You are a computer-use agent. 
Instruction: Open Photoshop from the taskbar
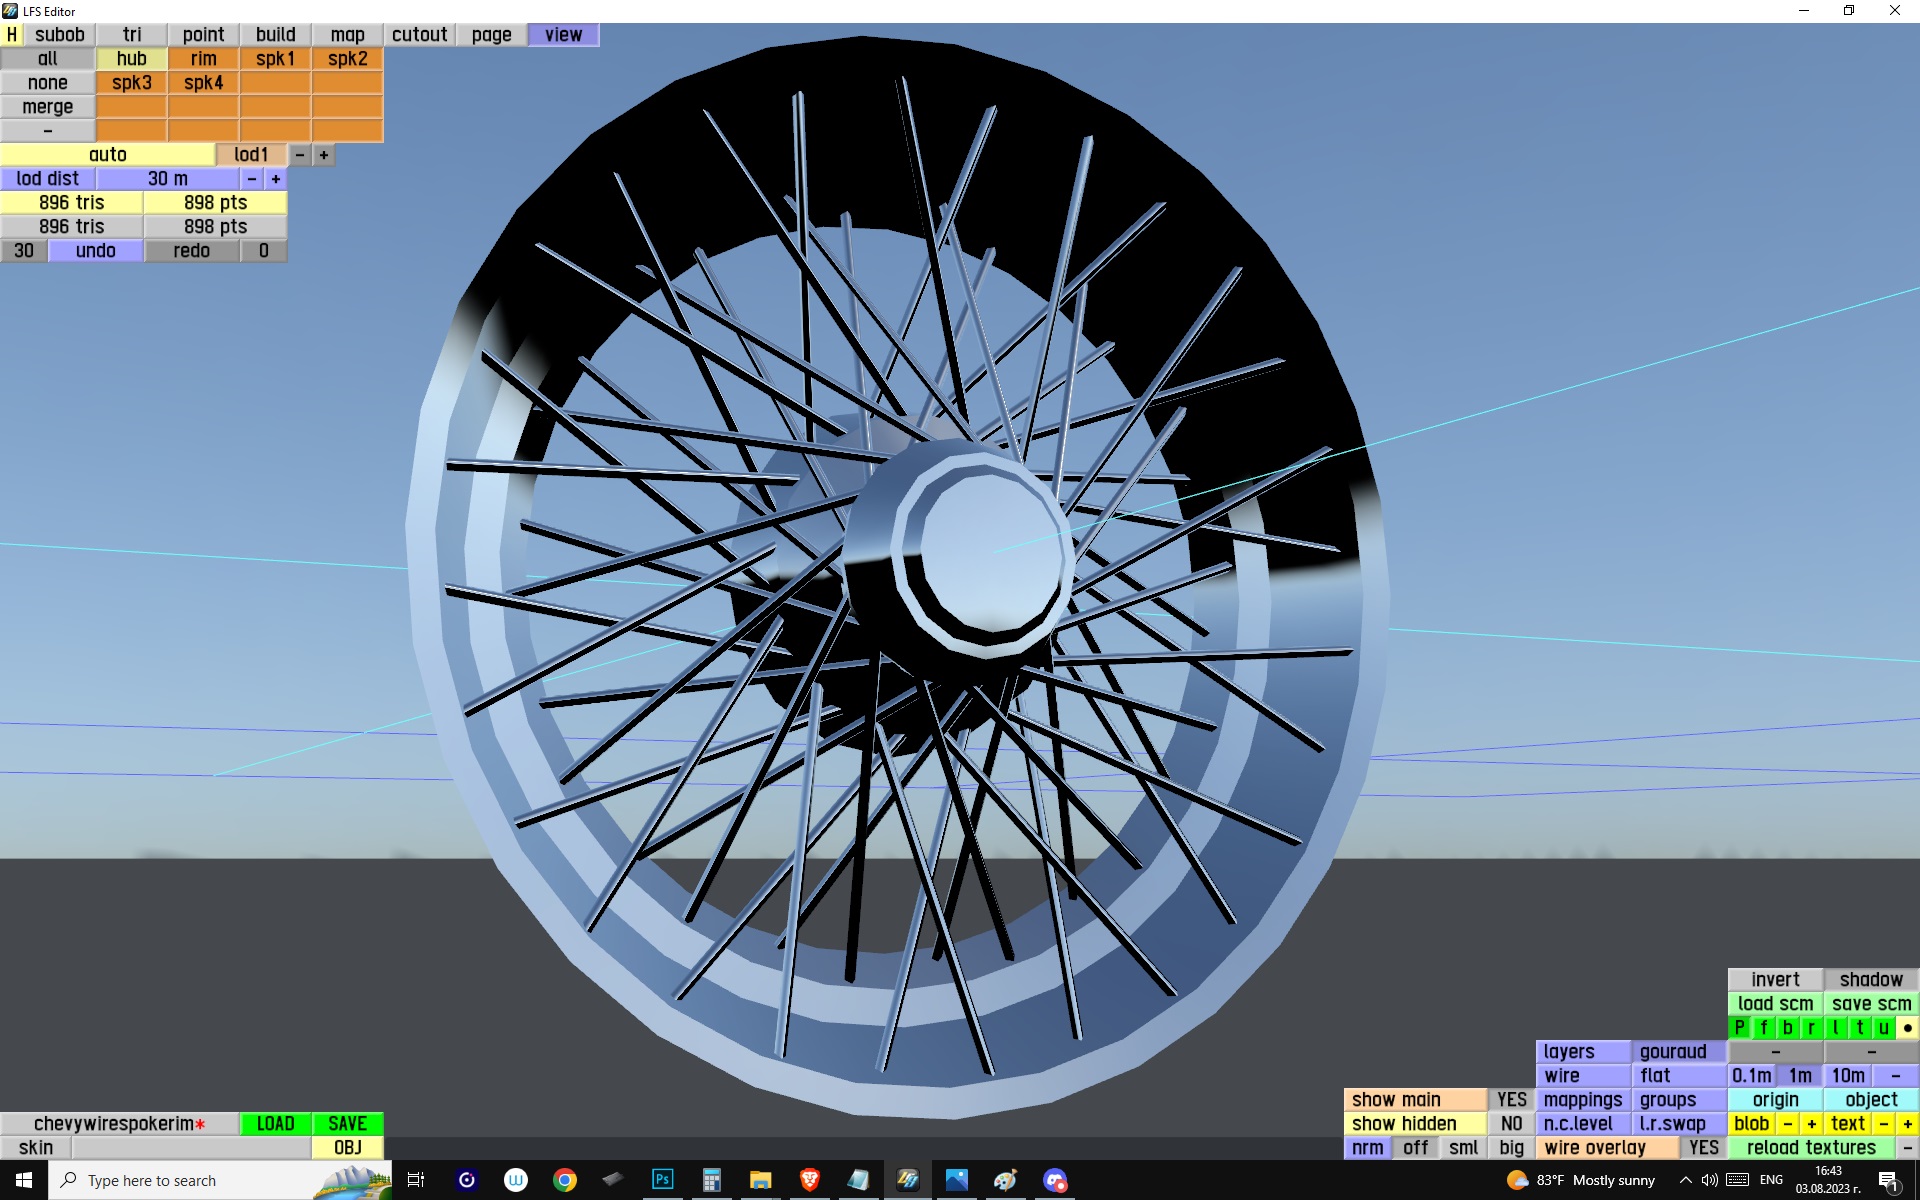[x=662, y=1180]
